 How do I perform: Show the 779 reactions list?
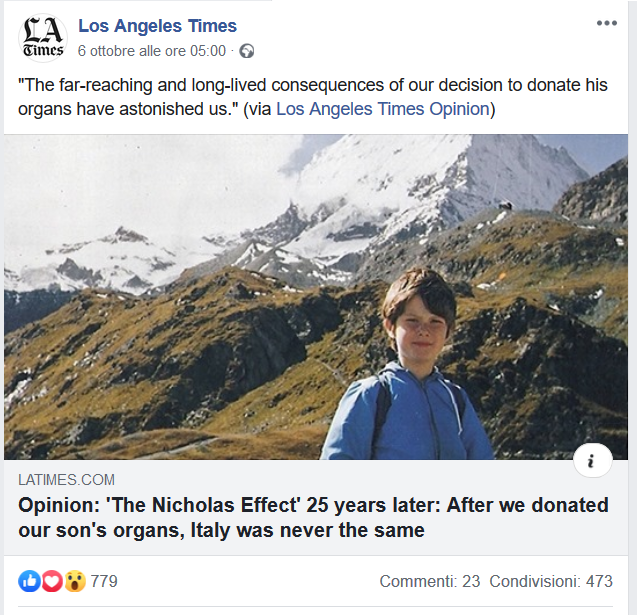pos(104,581)
